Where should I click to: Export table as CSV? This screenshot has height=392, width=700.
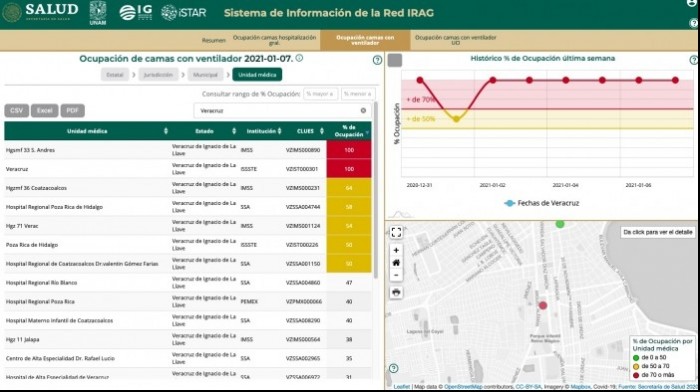(17, 111)
